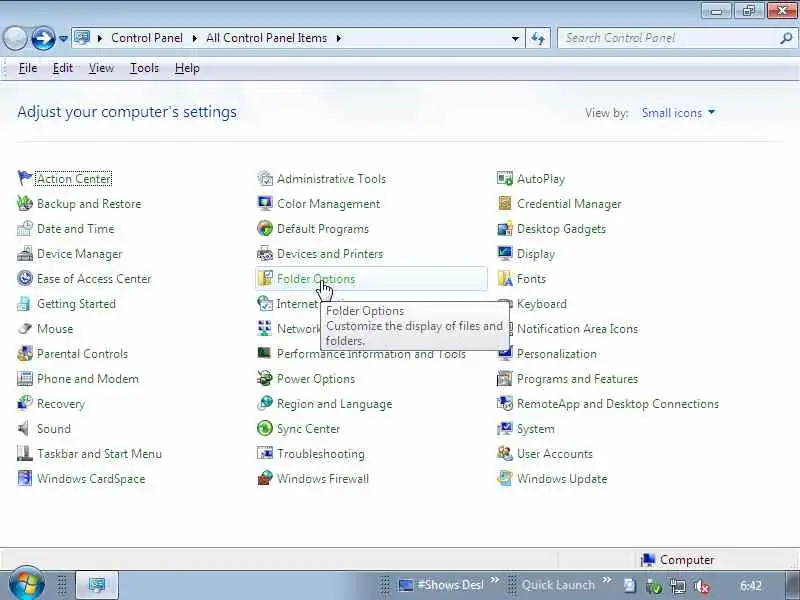The height and width of the screenshot is (600, 800).
Task: Open the File menu
Action: click(28, 68)
